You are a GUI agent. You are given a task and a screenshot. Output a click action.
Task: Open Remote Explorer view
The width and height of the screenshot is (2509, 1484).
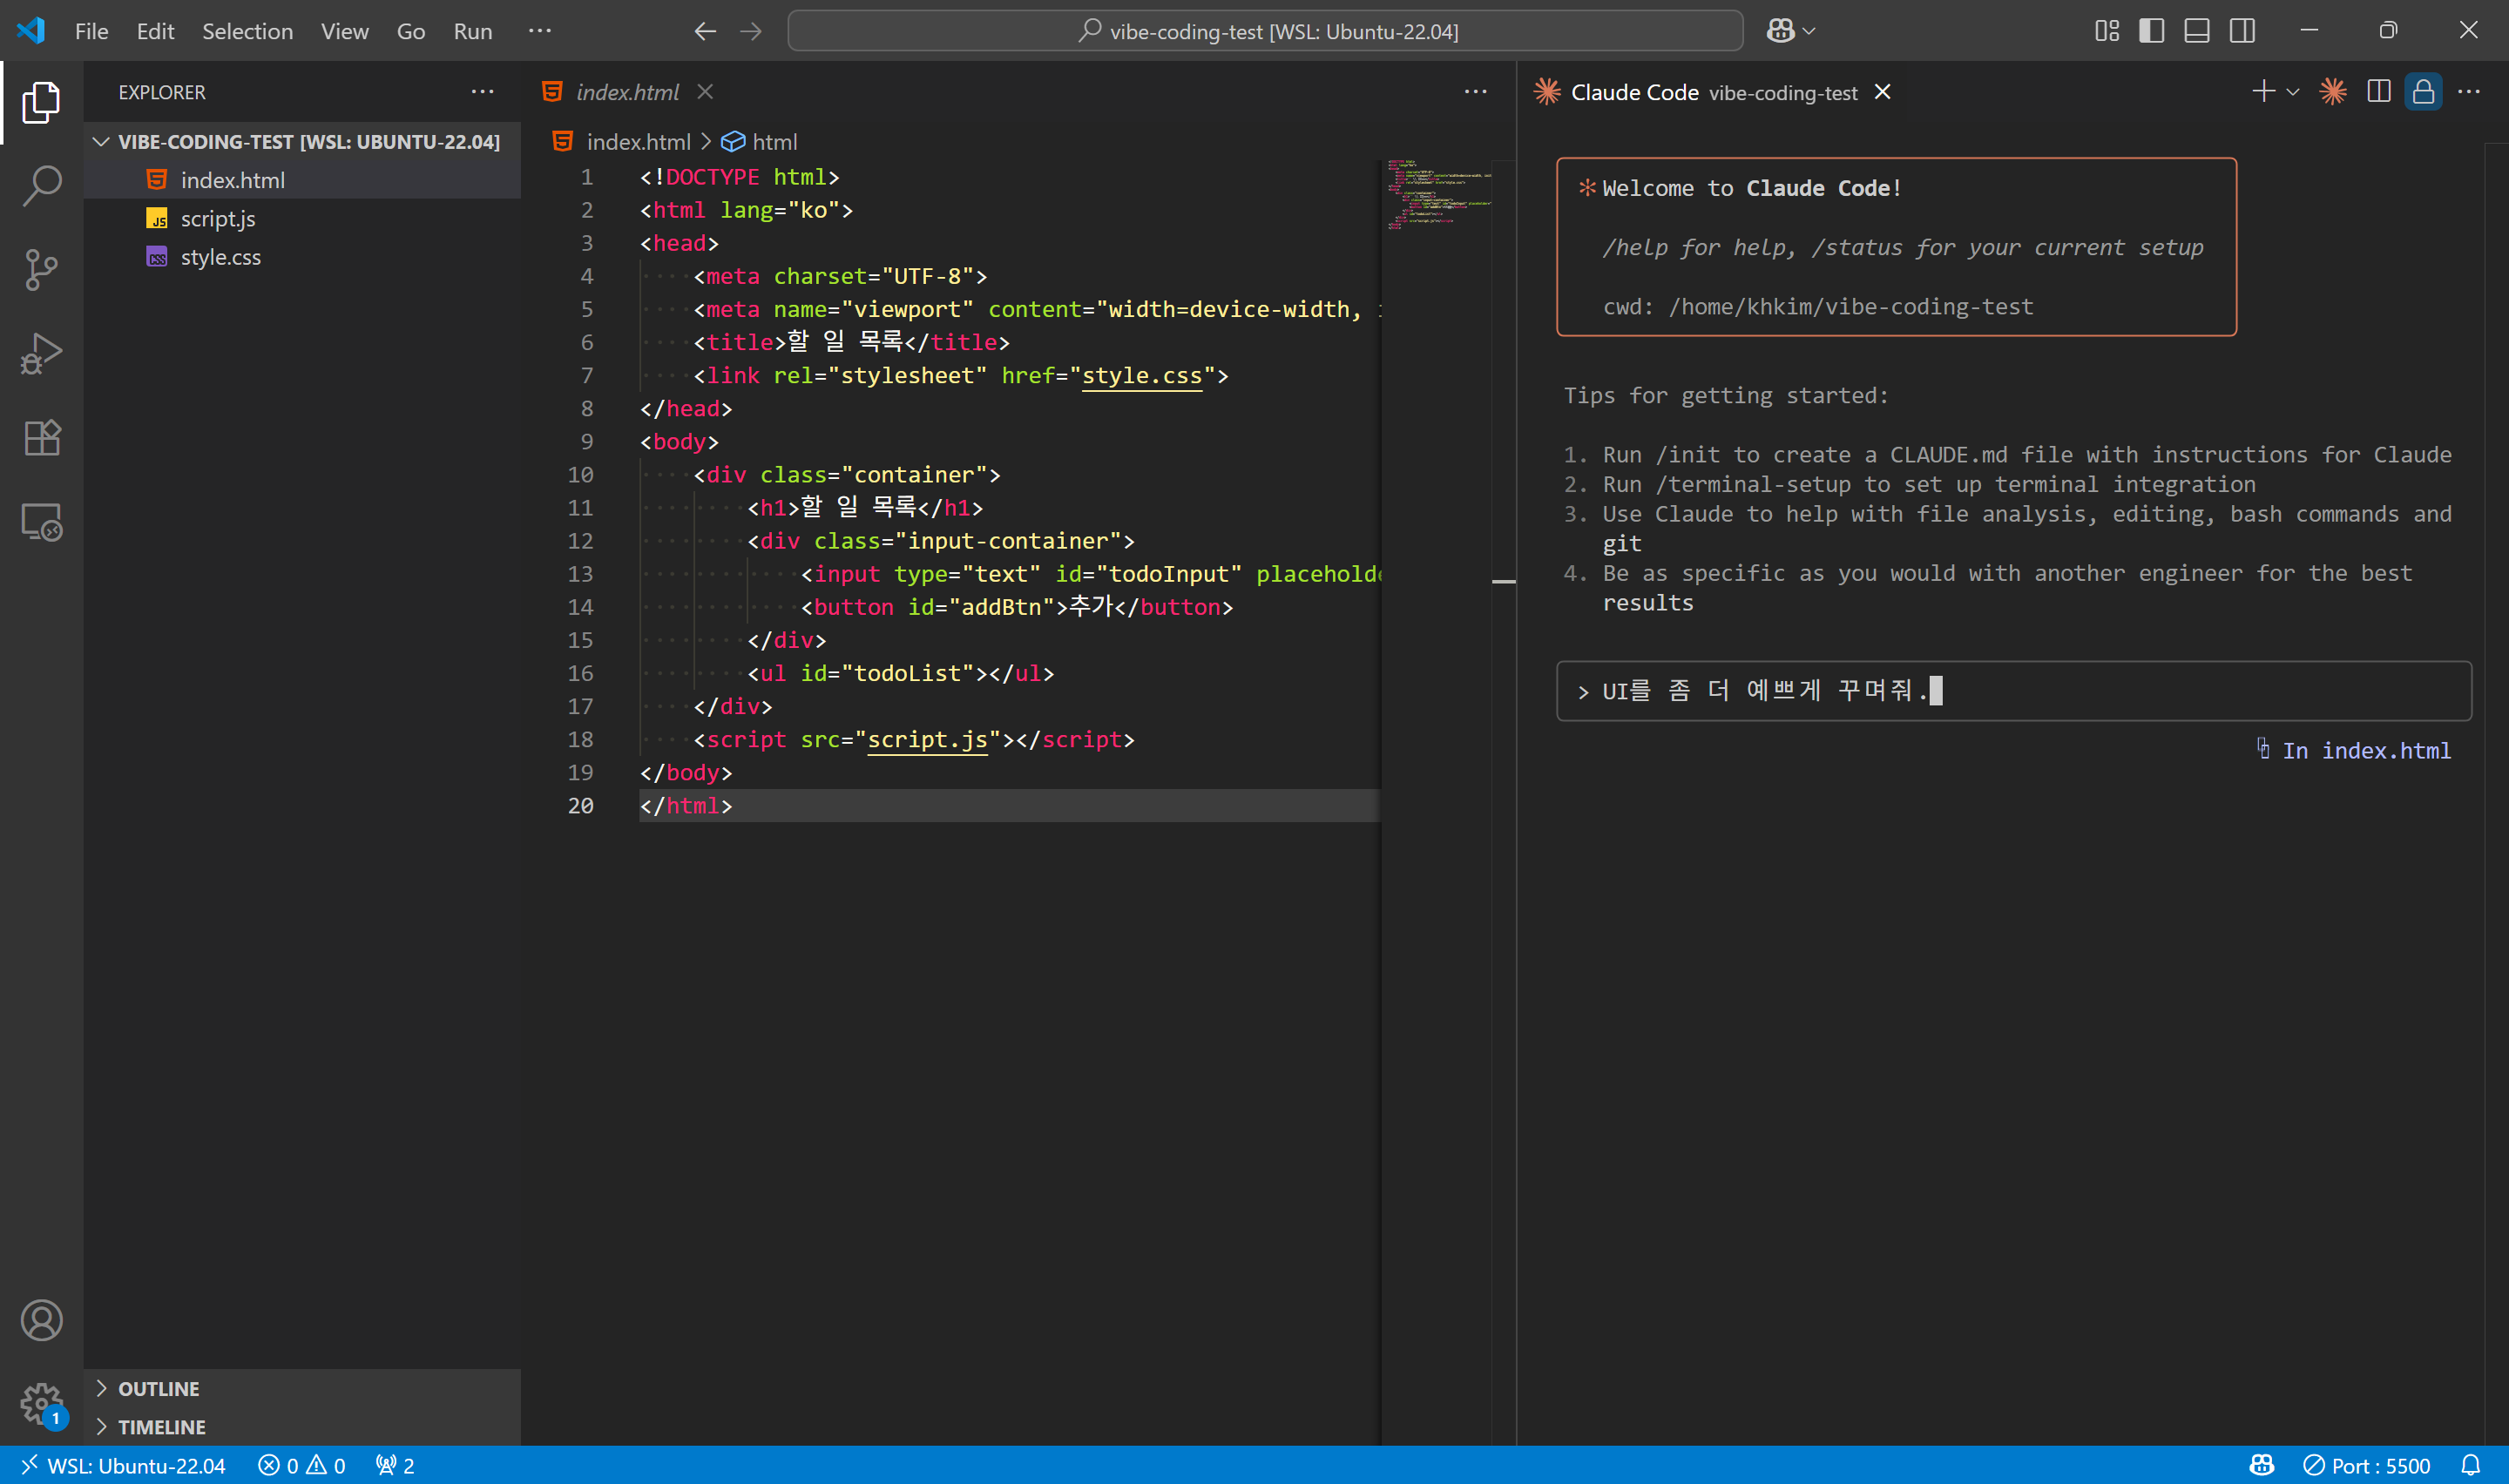pos(41,522)
